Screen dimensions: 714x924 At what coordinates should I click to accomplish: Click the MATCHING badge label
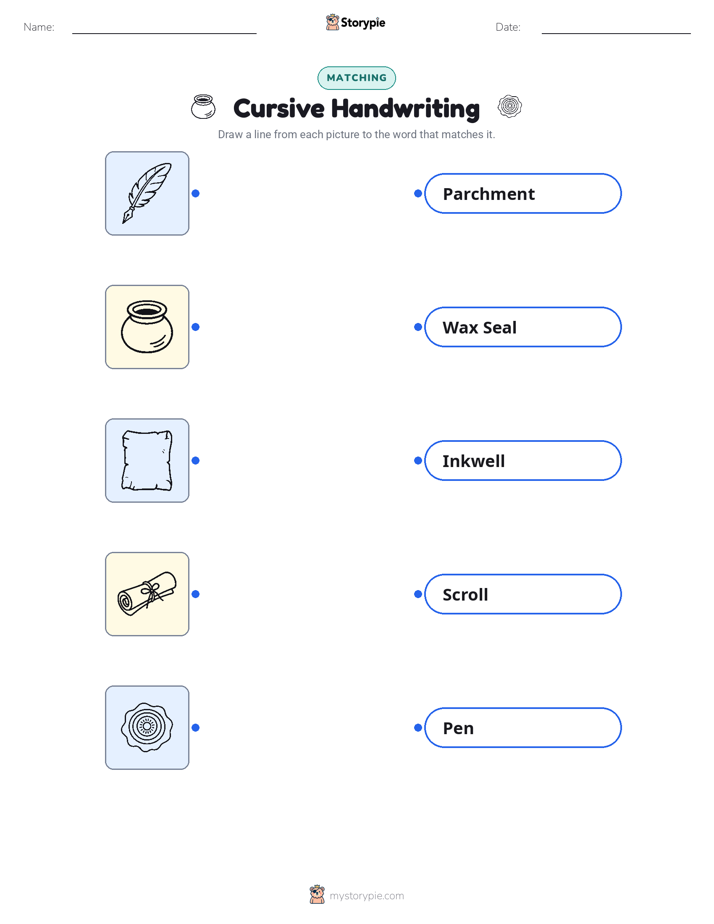click(x=356, y=78)
